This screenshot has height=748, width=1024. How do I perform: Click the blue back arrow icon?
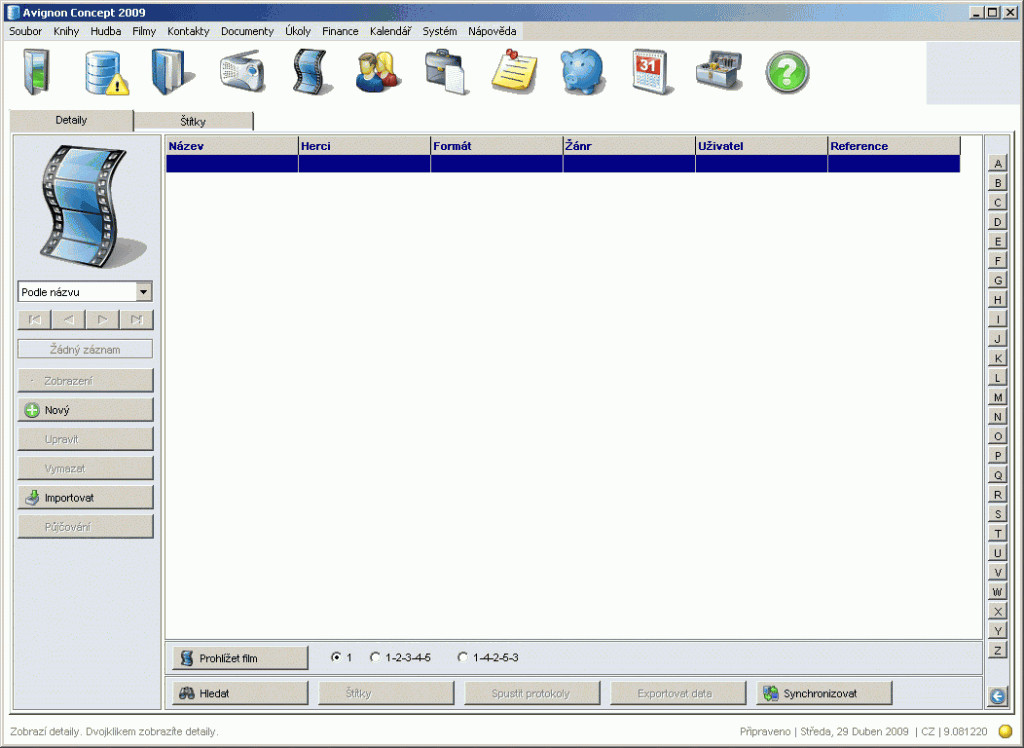997,696
